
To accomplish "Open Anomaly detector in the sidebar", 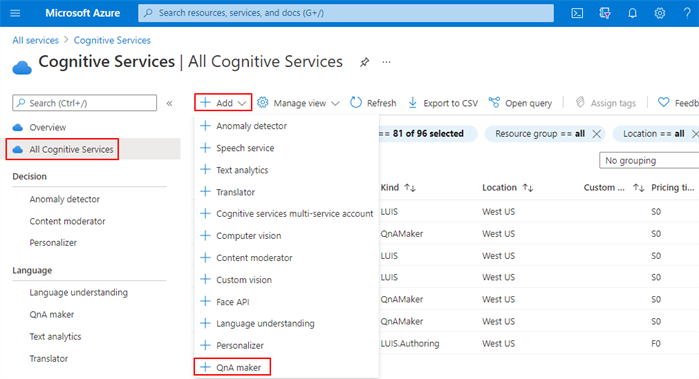I will tap(65, 199).
